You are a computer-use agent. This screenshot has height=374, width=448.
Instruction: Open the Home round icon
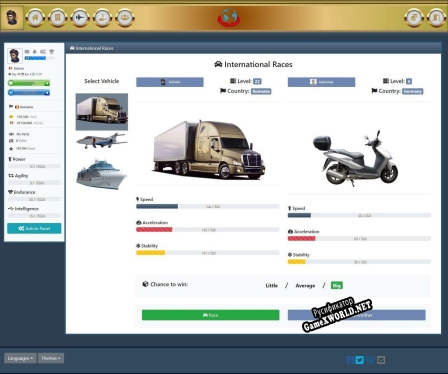(35, 17)
